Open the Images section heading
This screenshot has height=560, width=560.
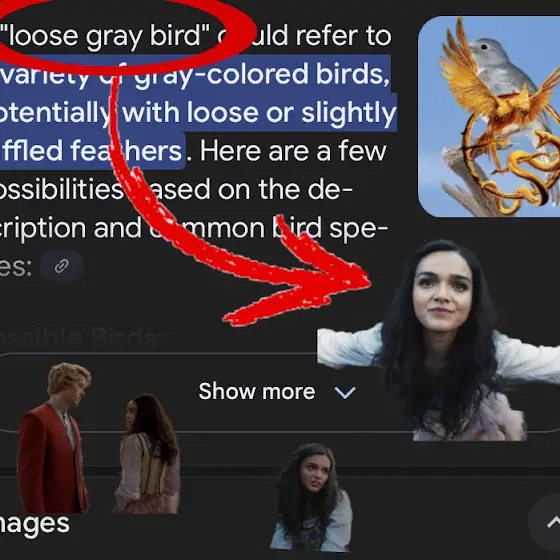(x=35, y=524)
